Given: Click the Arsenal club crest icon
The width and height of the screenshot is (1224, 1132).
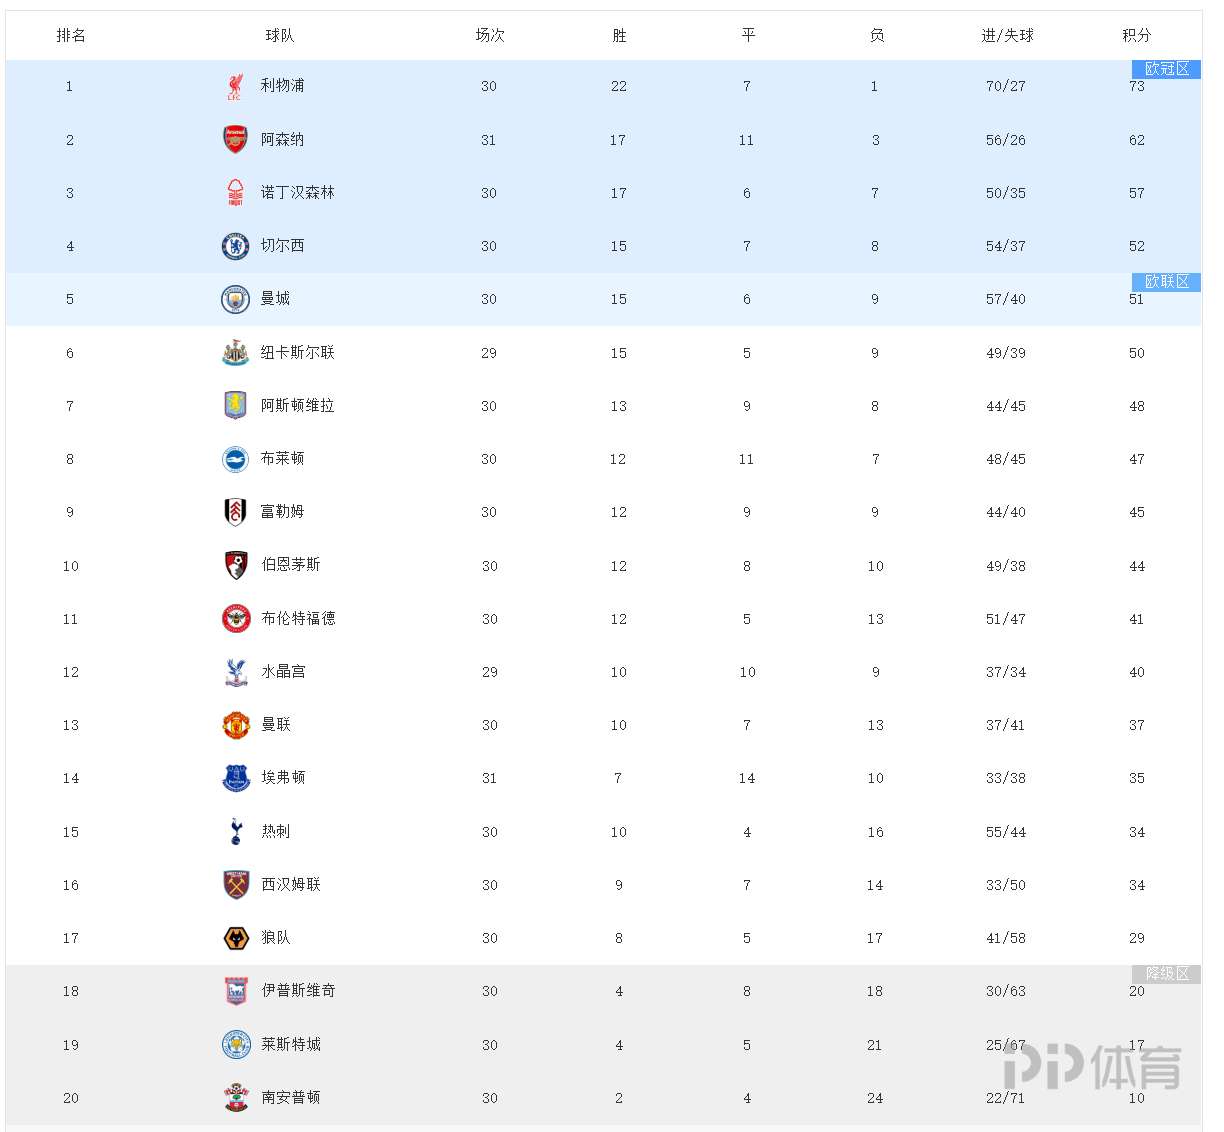Looking at the screenshot, I should (x=235, y=139).
